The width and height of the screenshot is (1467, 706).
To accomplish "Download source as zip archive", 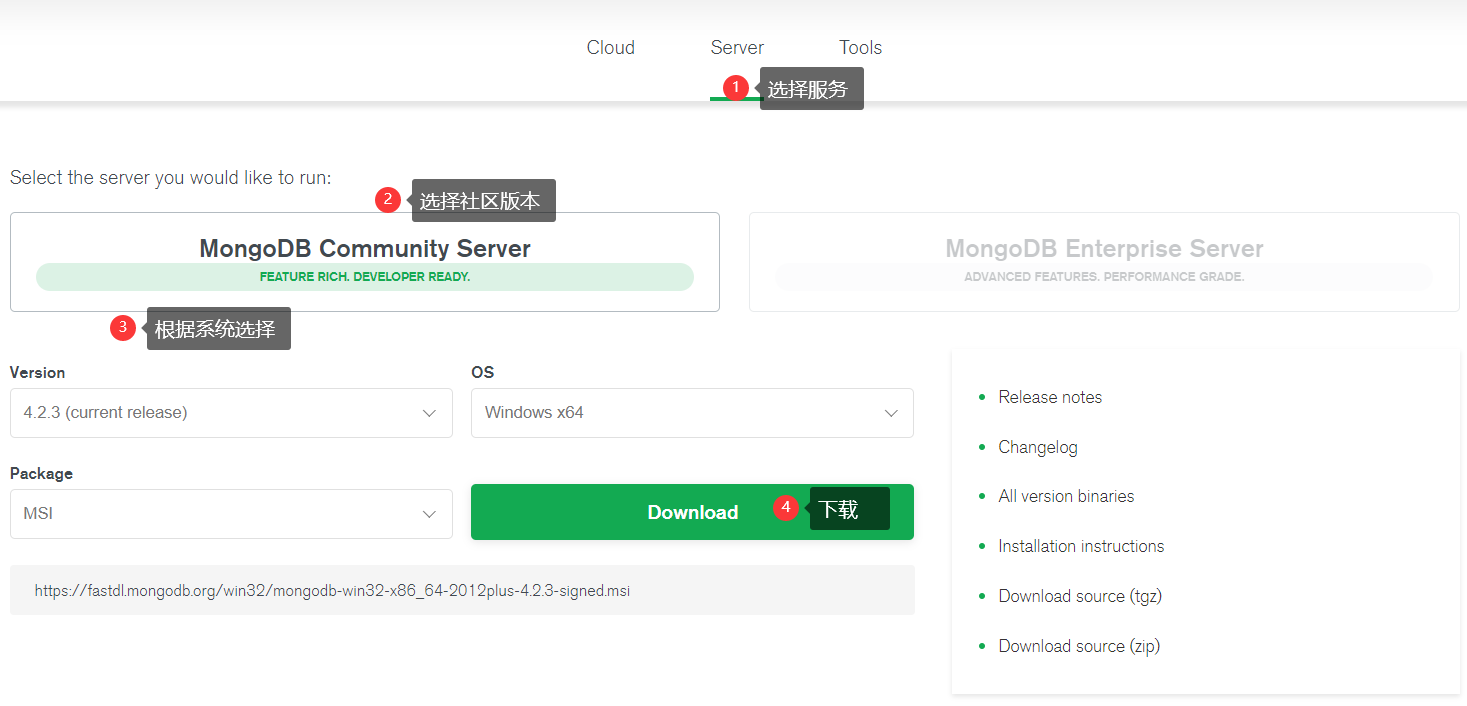I will (1079, 646).
